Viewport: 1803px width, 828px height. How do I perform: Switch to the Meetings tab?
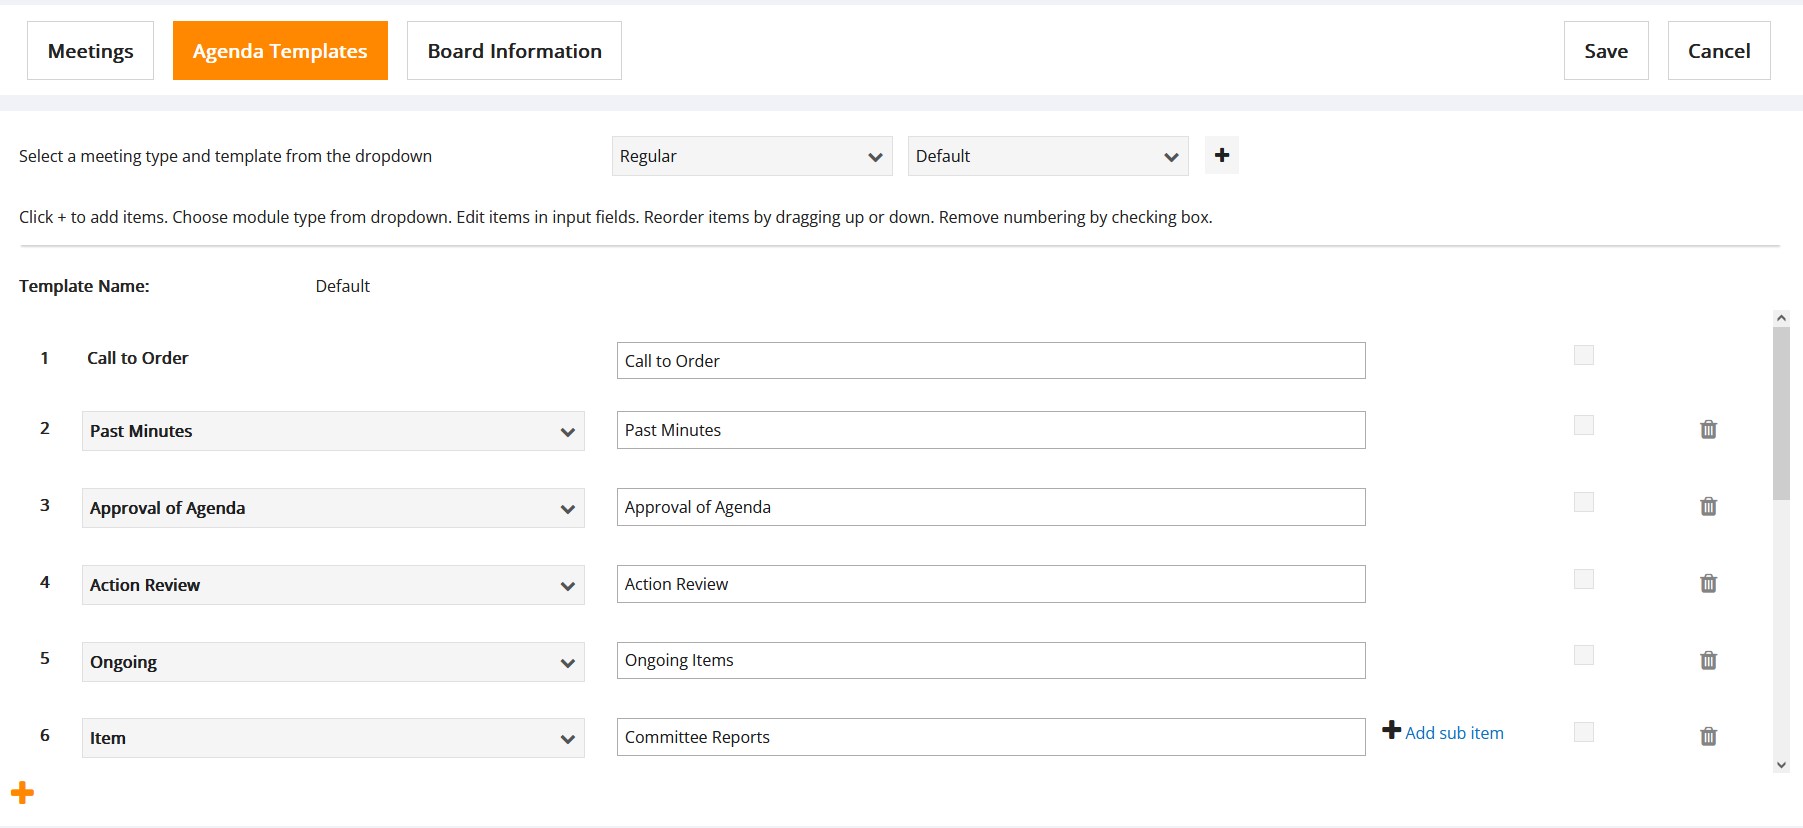(x=90, y=51)
